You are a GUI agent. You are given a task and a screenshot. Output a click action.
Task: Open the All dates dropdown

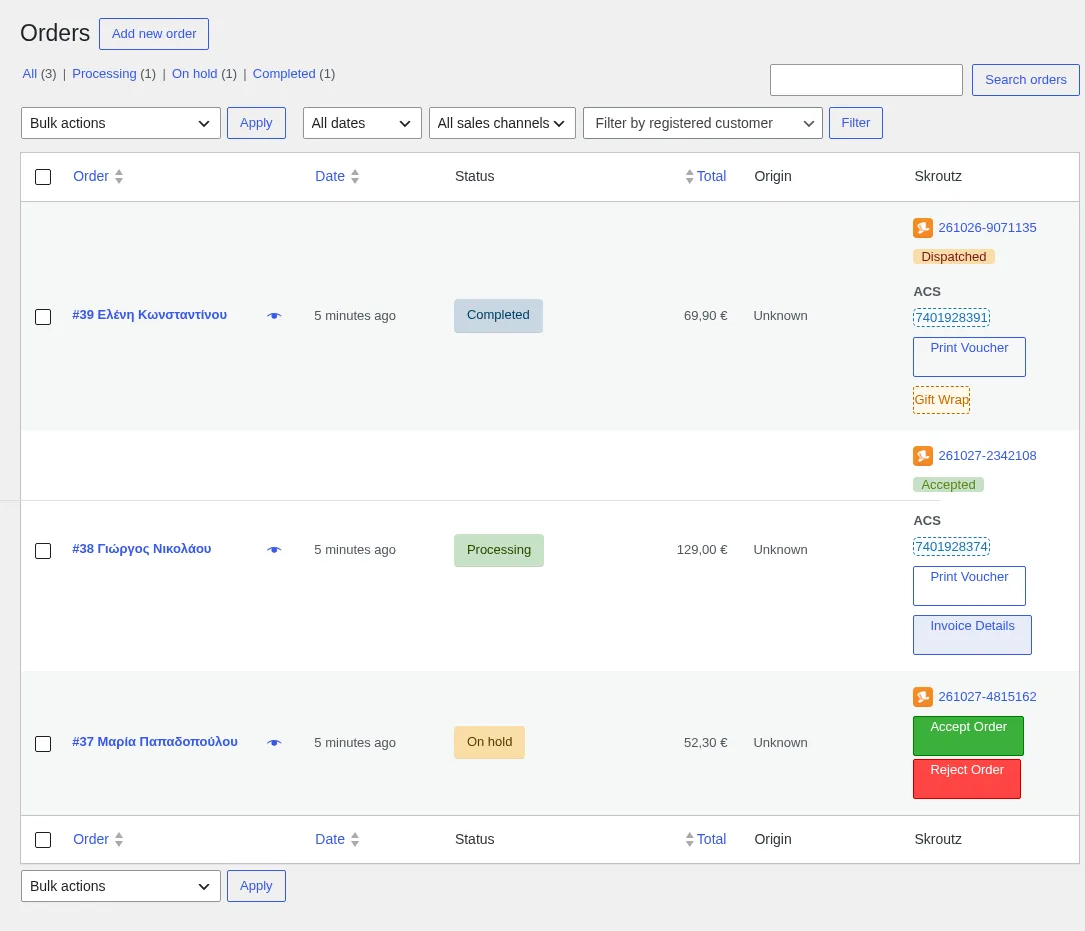(362, 123)
